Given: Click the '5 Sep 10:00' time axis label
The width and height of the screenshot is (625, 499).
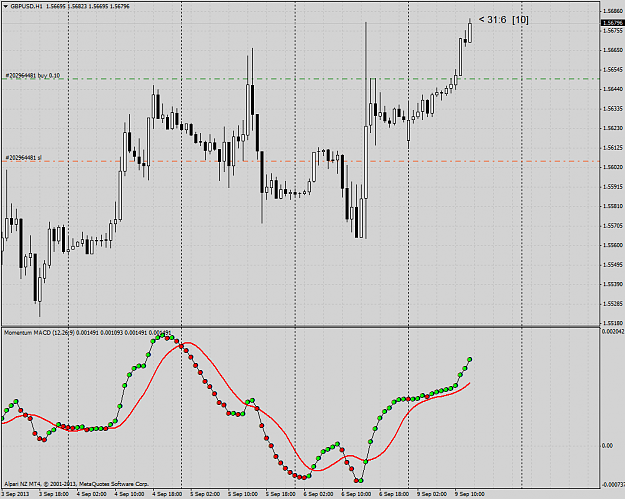Looking at the screenshot, I should point(243,494).
